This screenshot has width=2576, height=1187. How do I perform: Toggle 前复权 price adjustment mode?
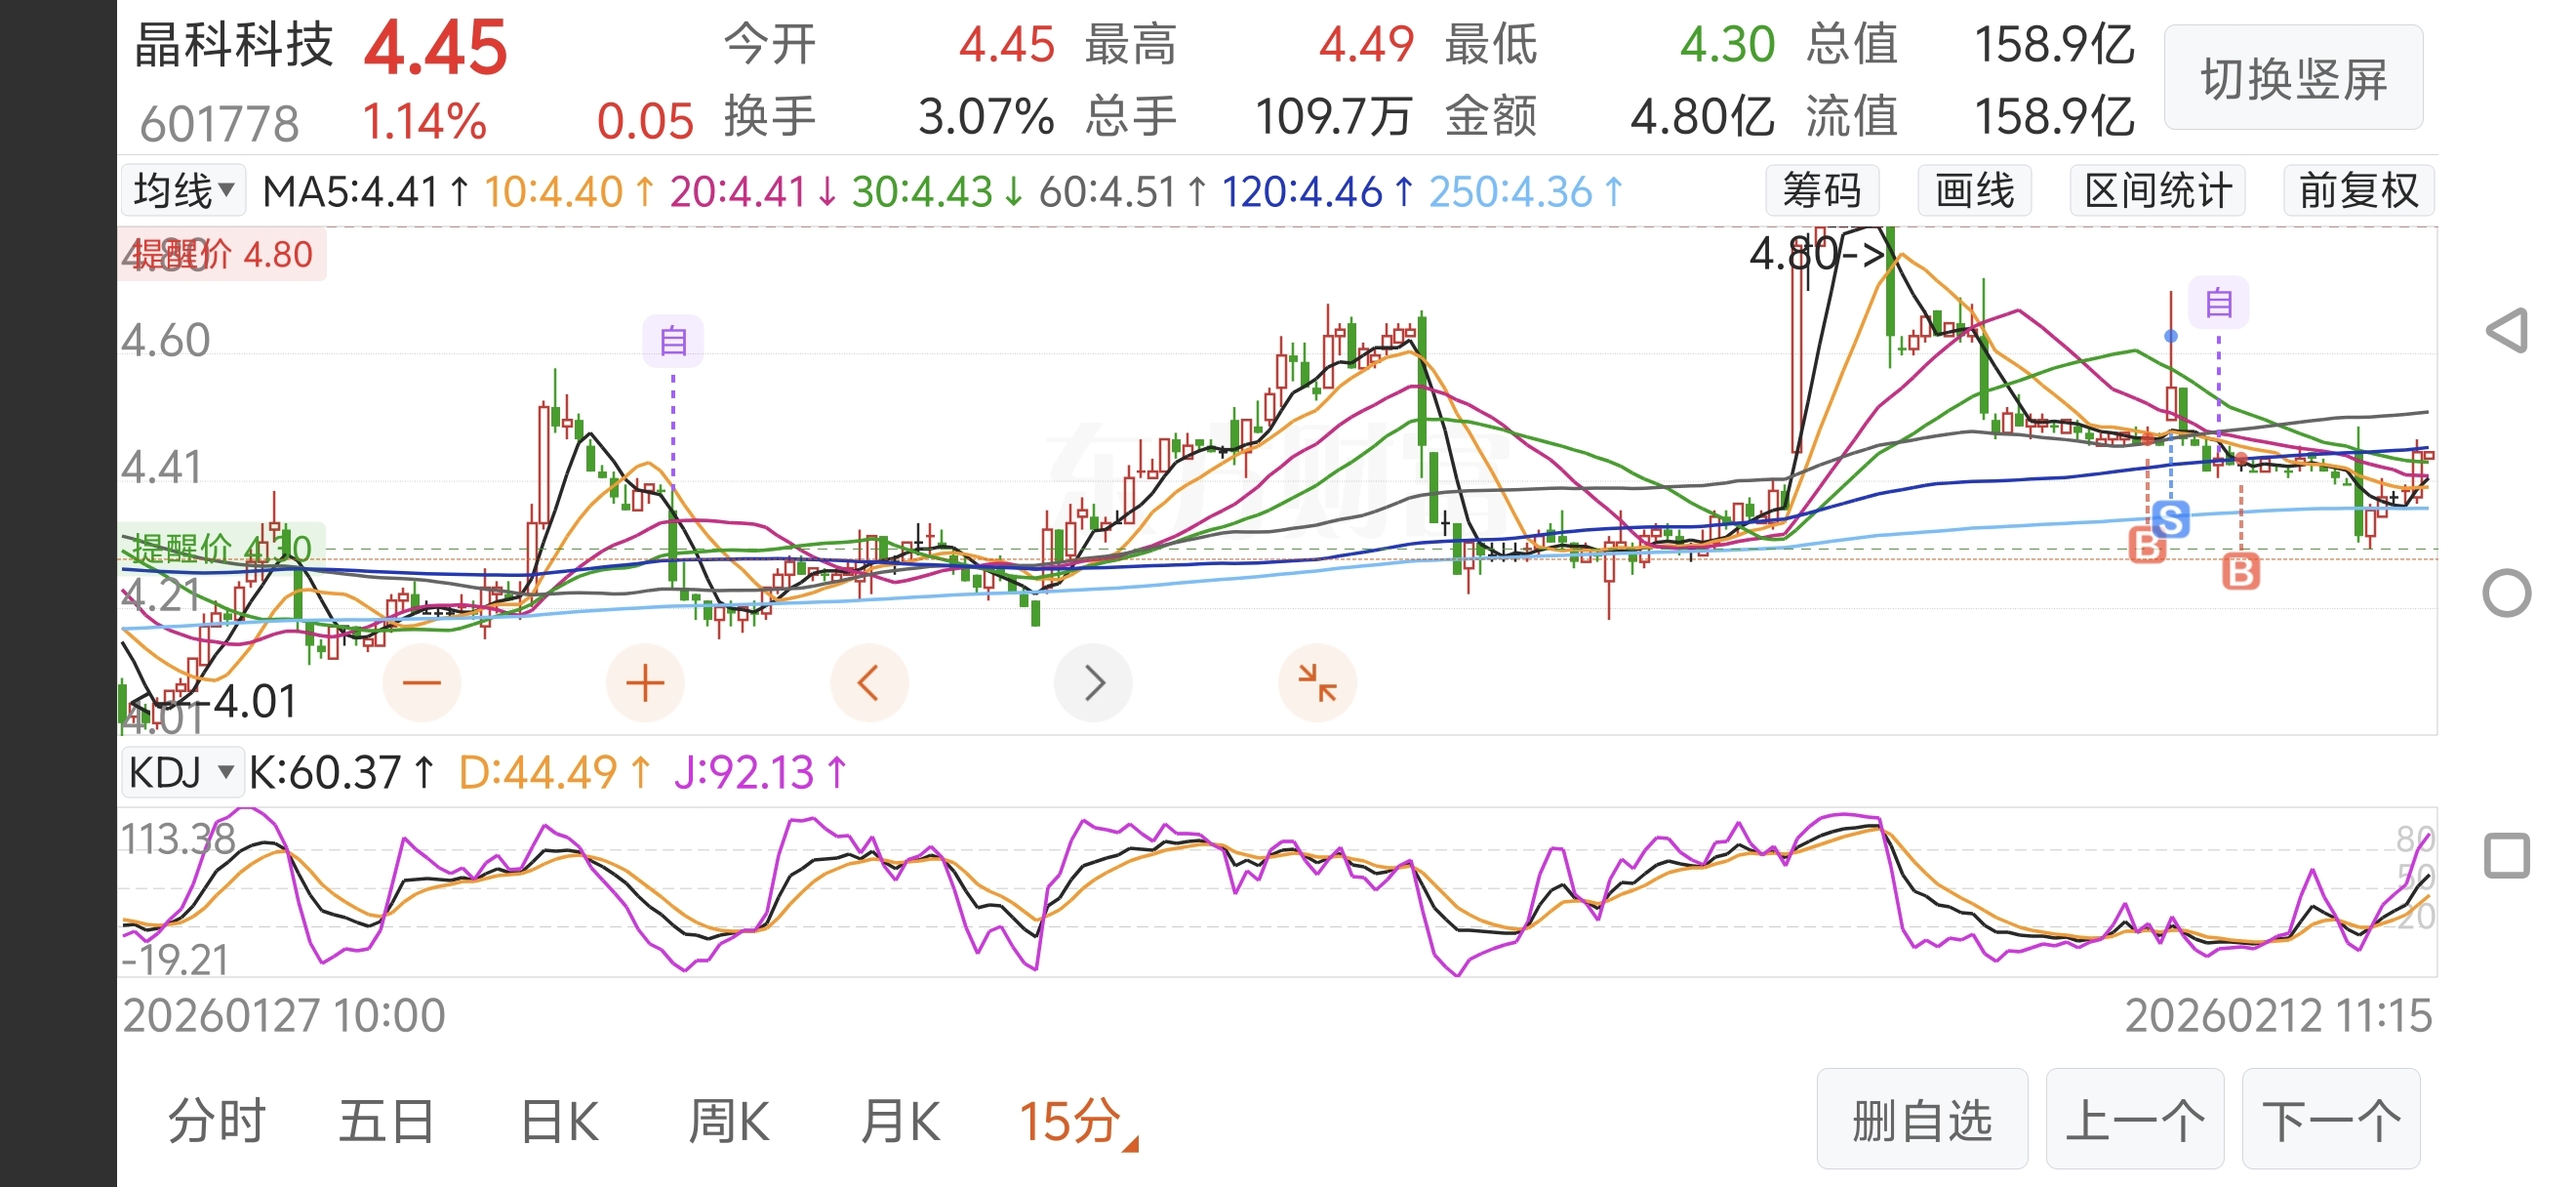2358,190
